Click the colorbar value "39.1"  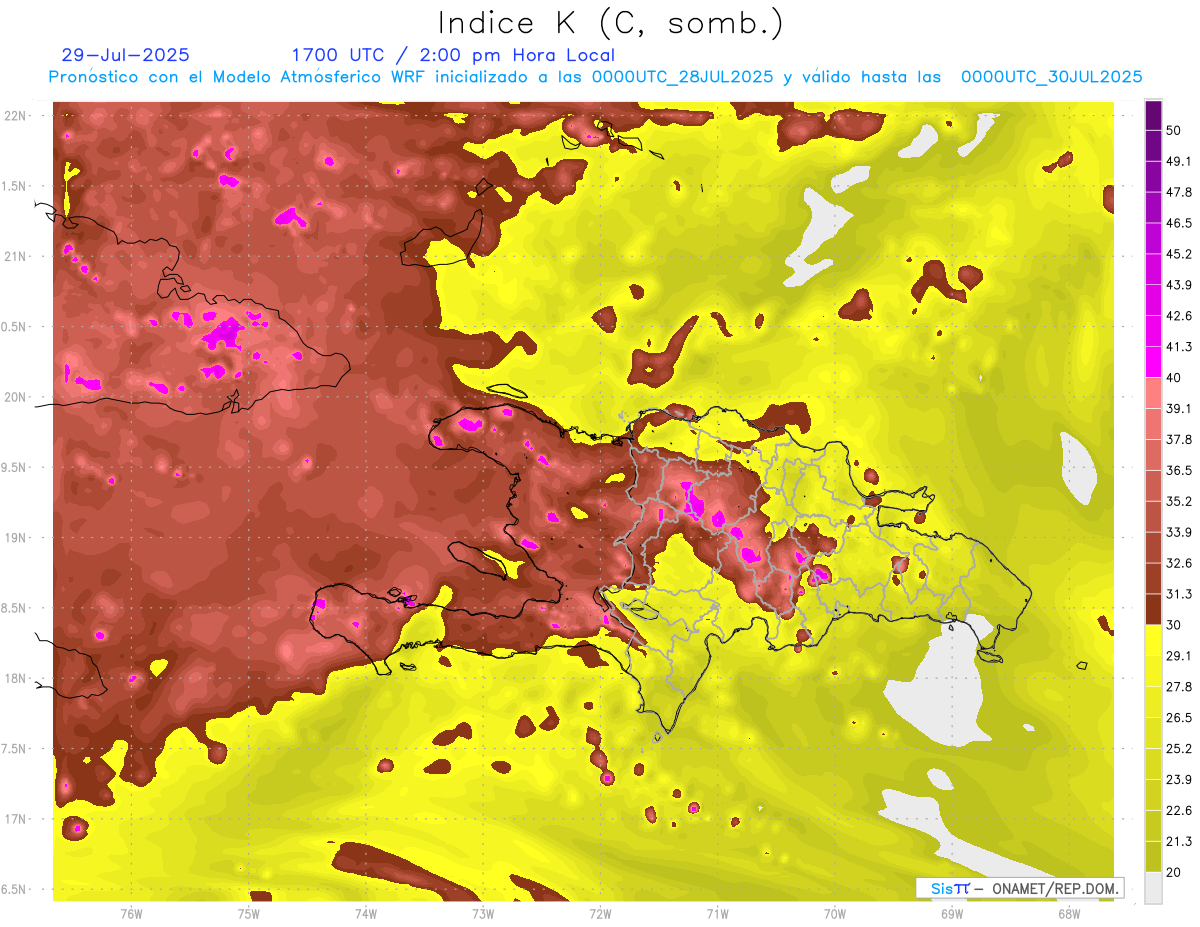click(1179, 408)
